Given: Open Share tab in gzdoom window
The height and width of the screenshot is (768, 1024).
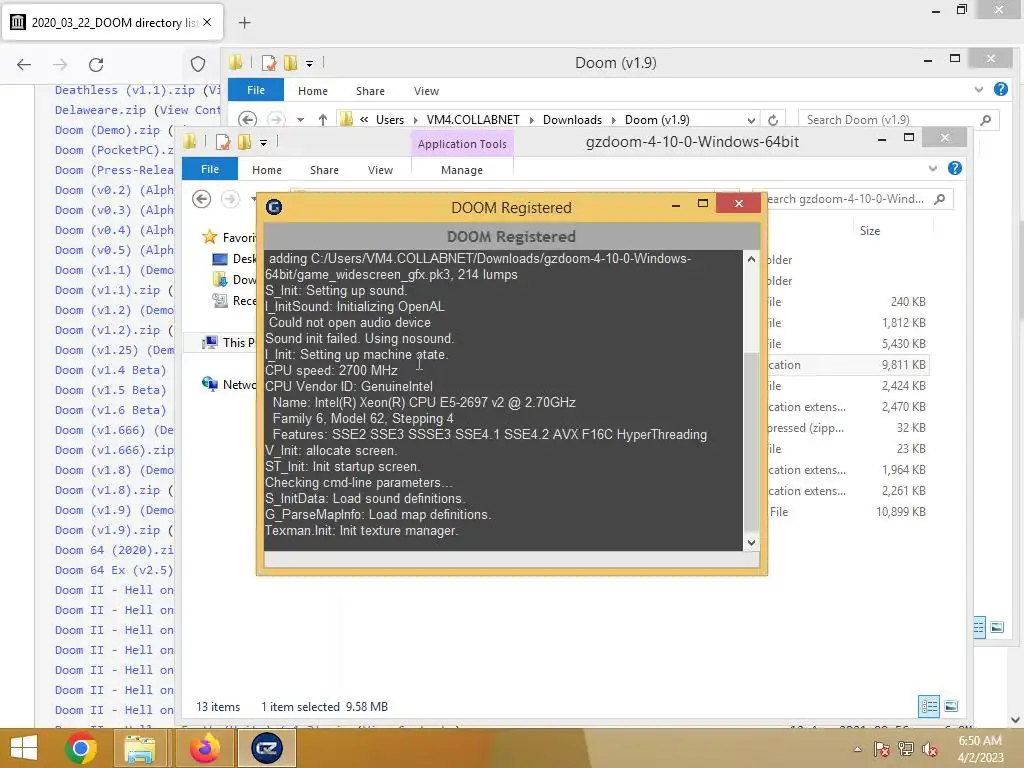Looking at the screenshot, I should (x=325, y=170).
